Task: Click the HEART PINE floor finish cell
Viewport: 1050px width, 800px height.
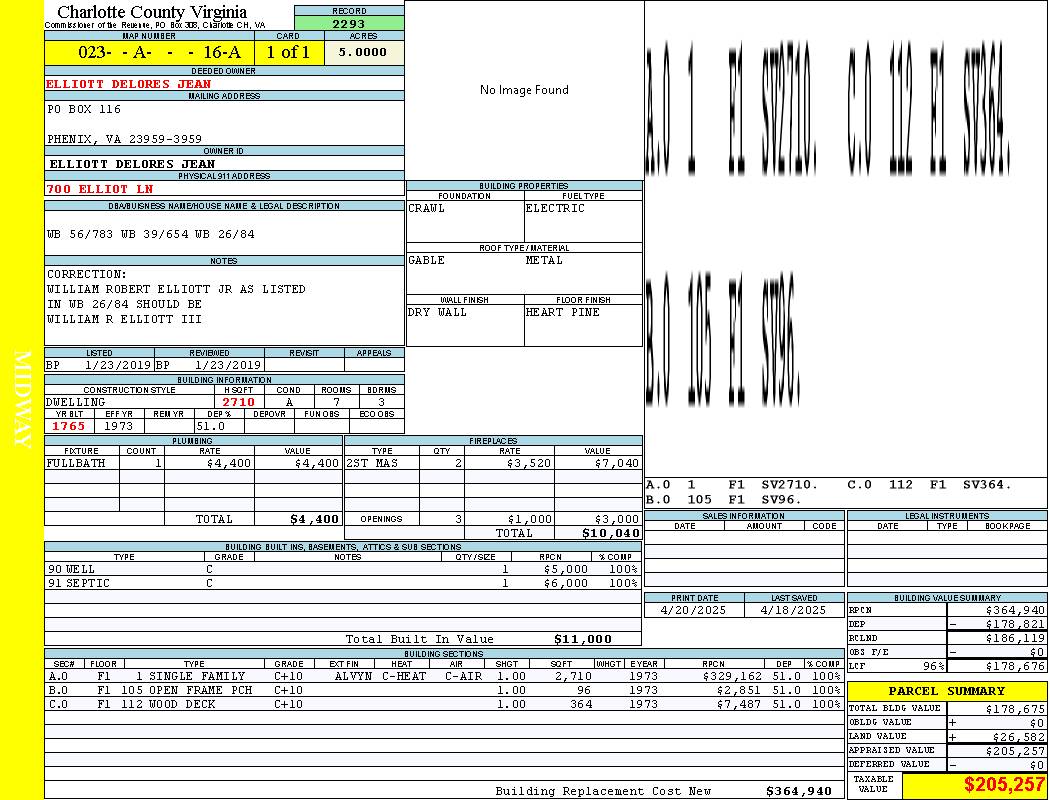Action: pos(583,325)
